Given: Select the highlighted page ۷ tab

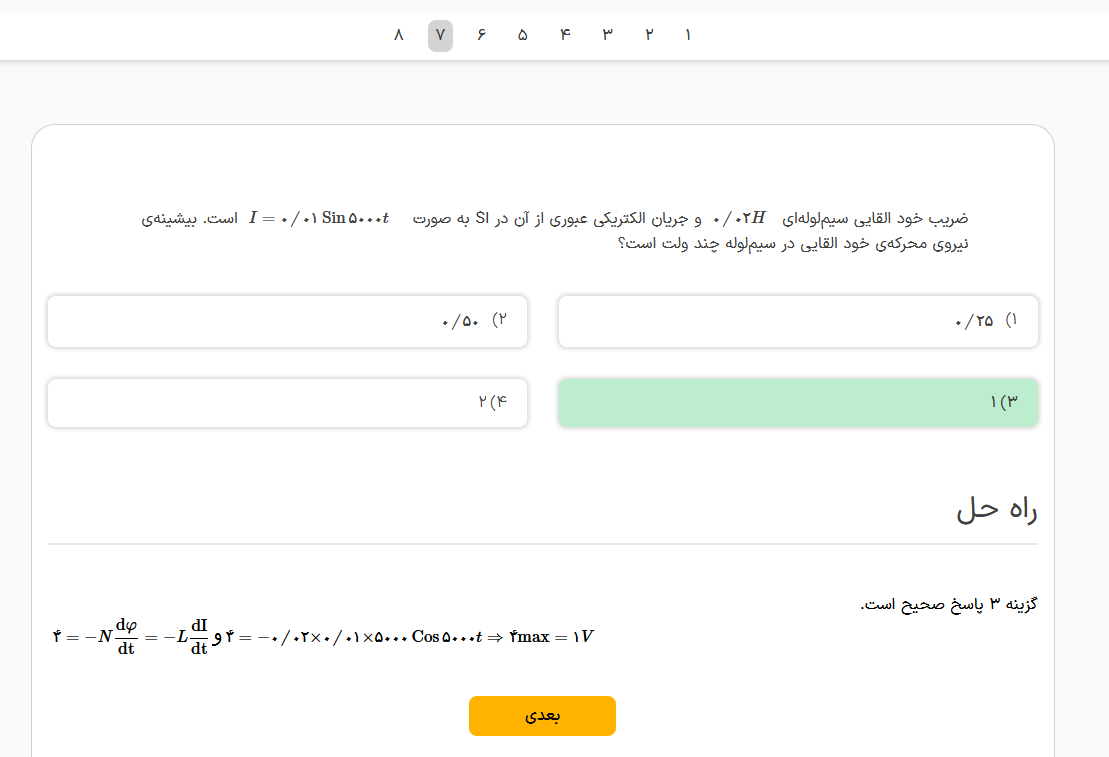Looking at the screenshot, I should (x=440, y=36).
